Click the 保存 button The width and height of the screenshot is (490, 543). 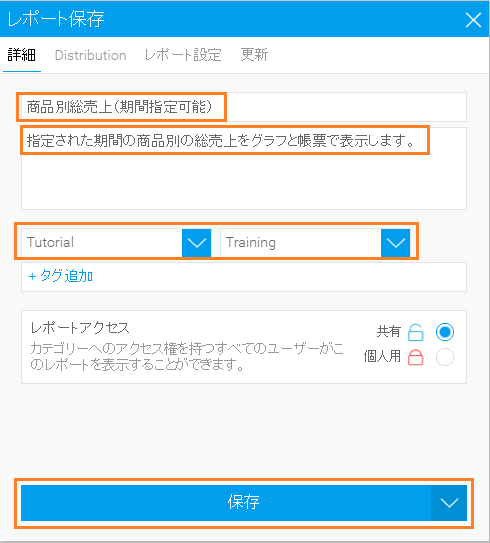[226, 503]
